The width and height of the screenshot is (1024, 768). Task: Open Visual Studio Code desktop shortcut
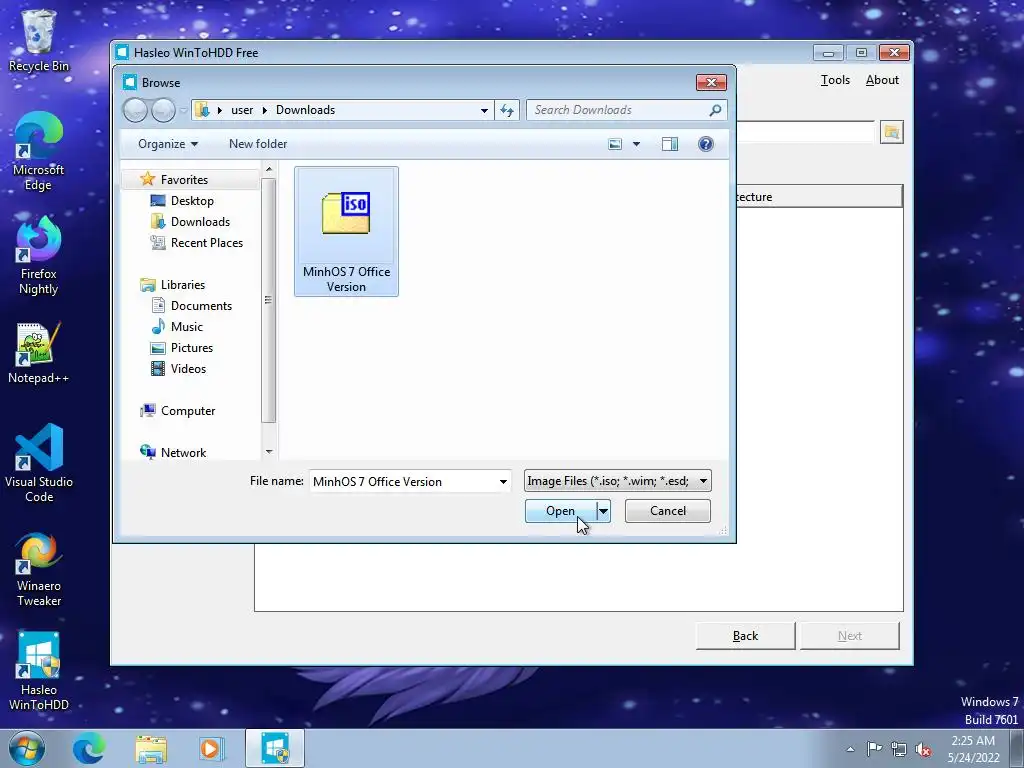click(x=39, y=463)
